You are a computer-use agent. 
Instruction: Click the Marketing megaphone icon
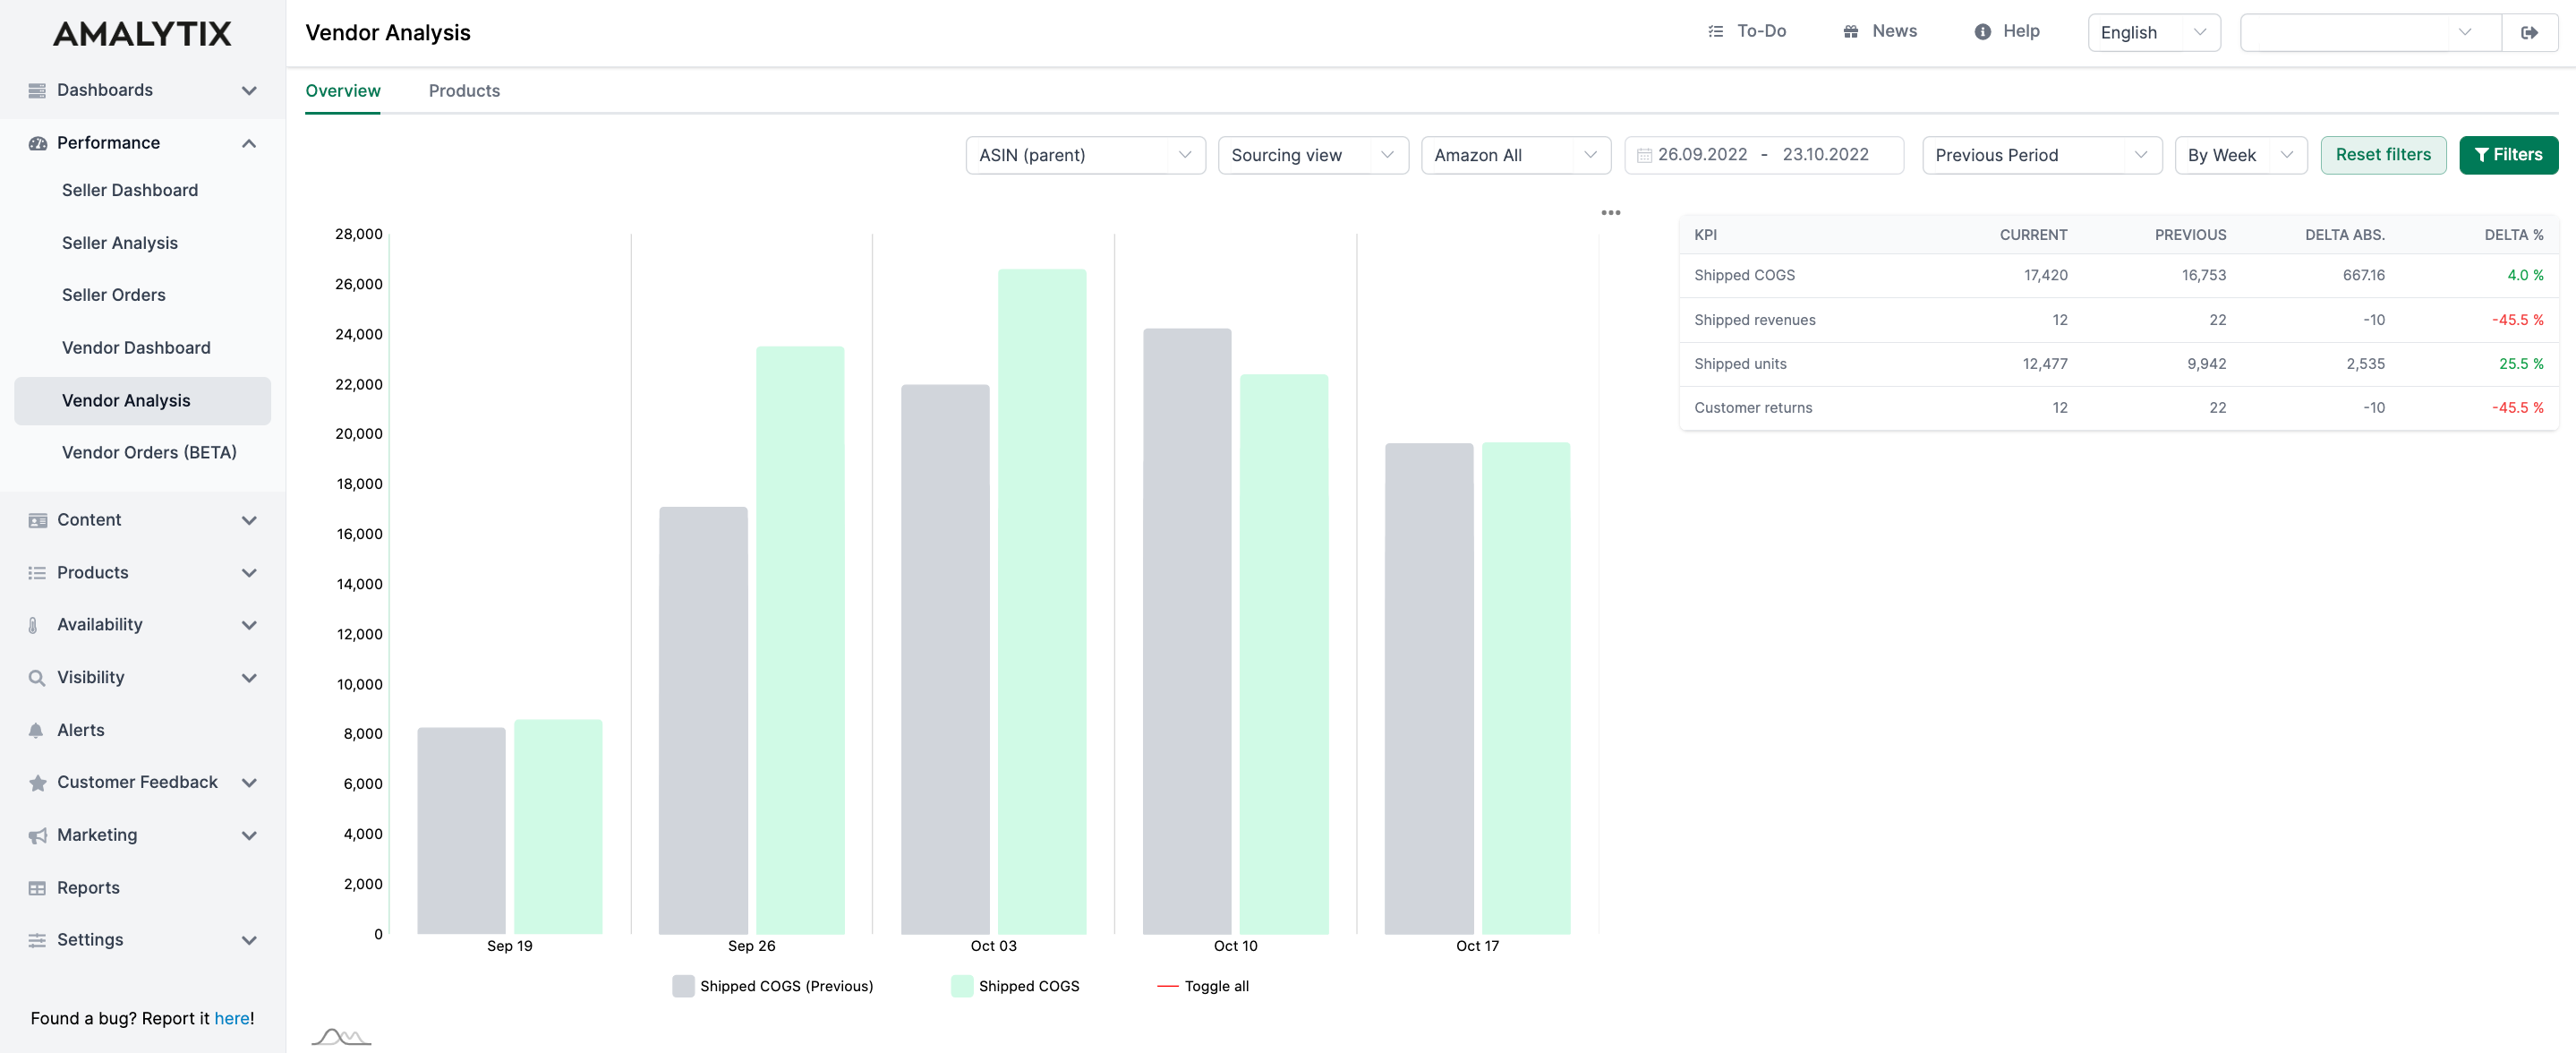(37, 835)
